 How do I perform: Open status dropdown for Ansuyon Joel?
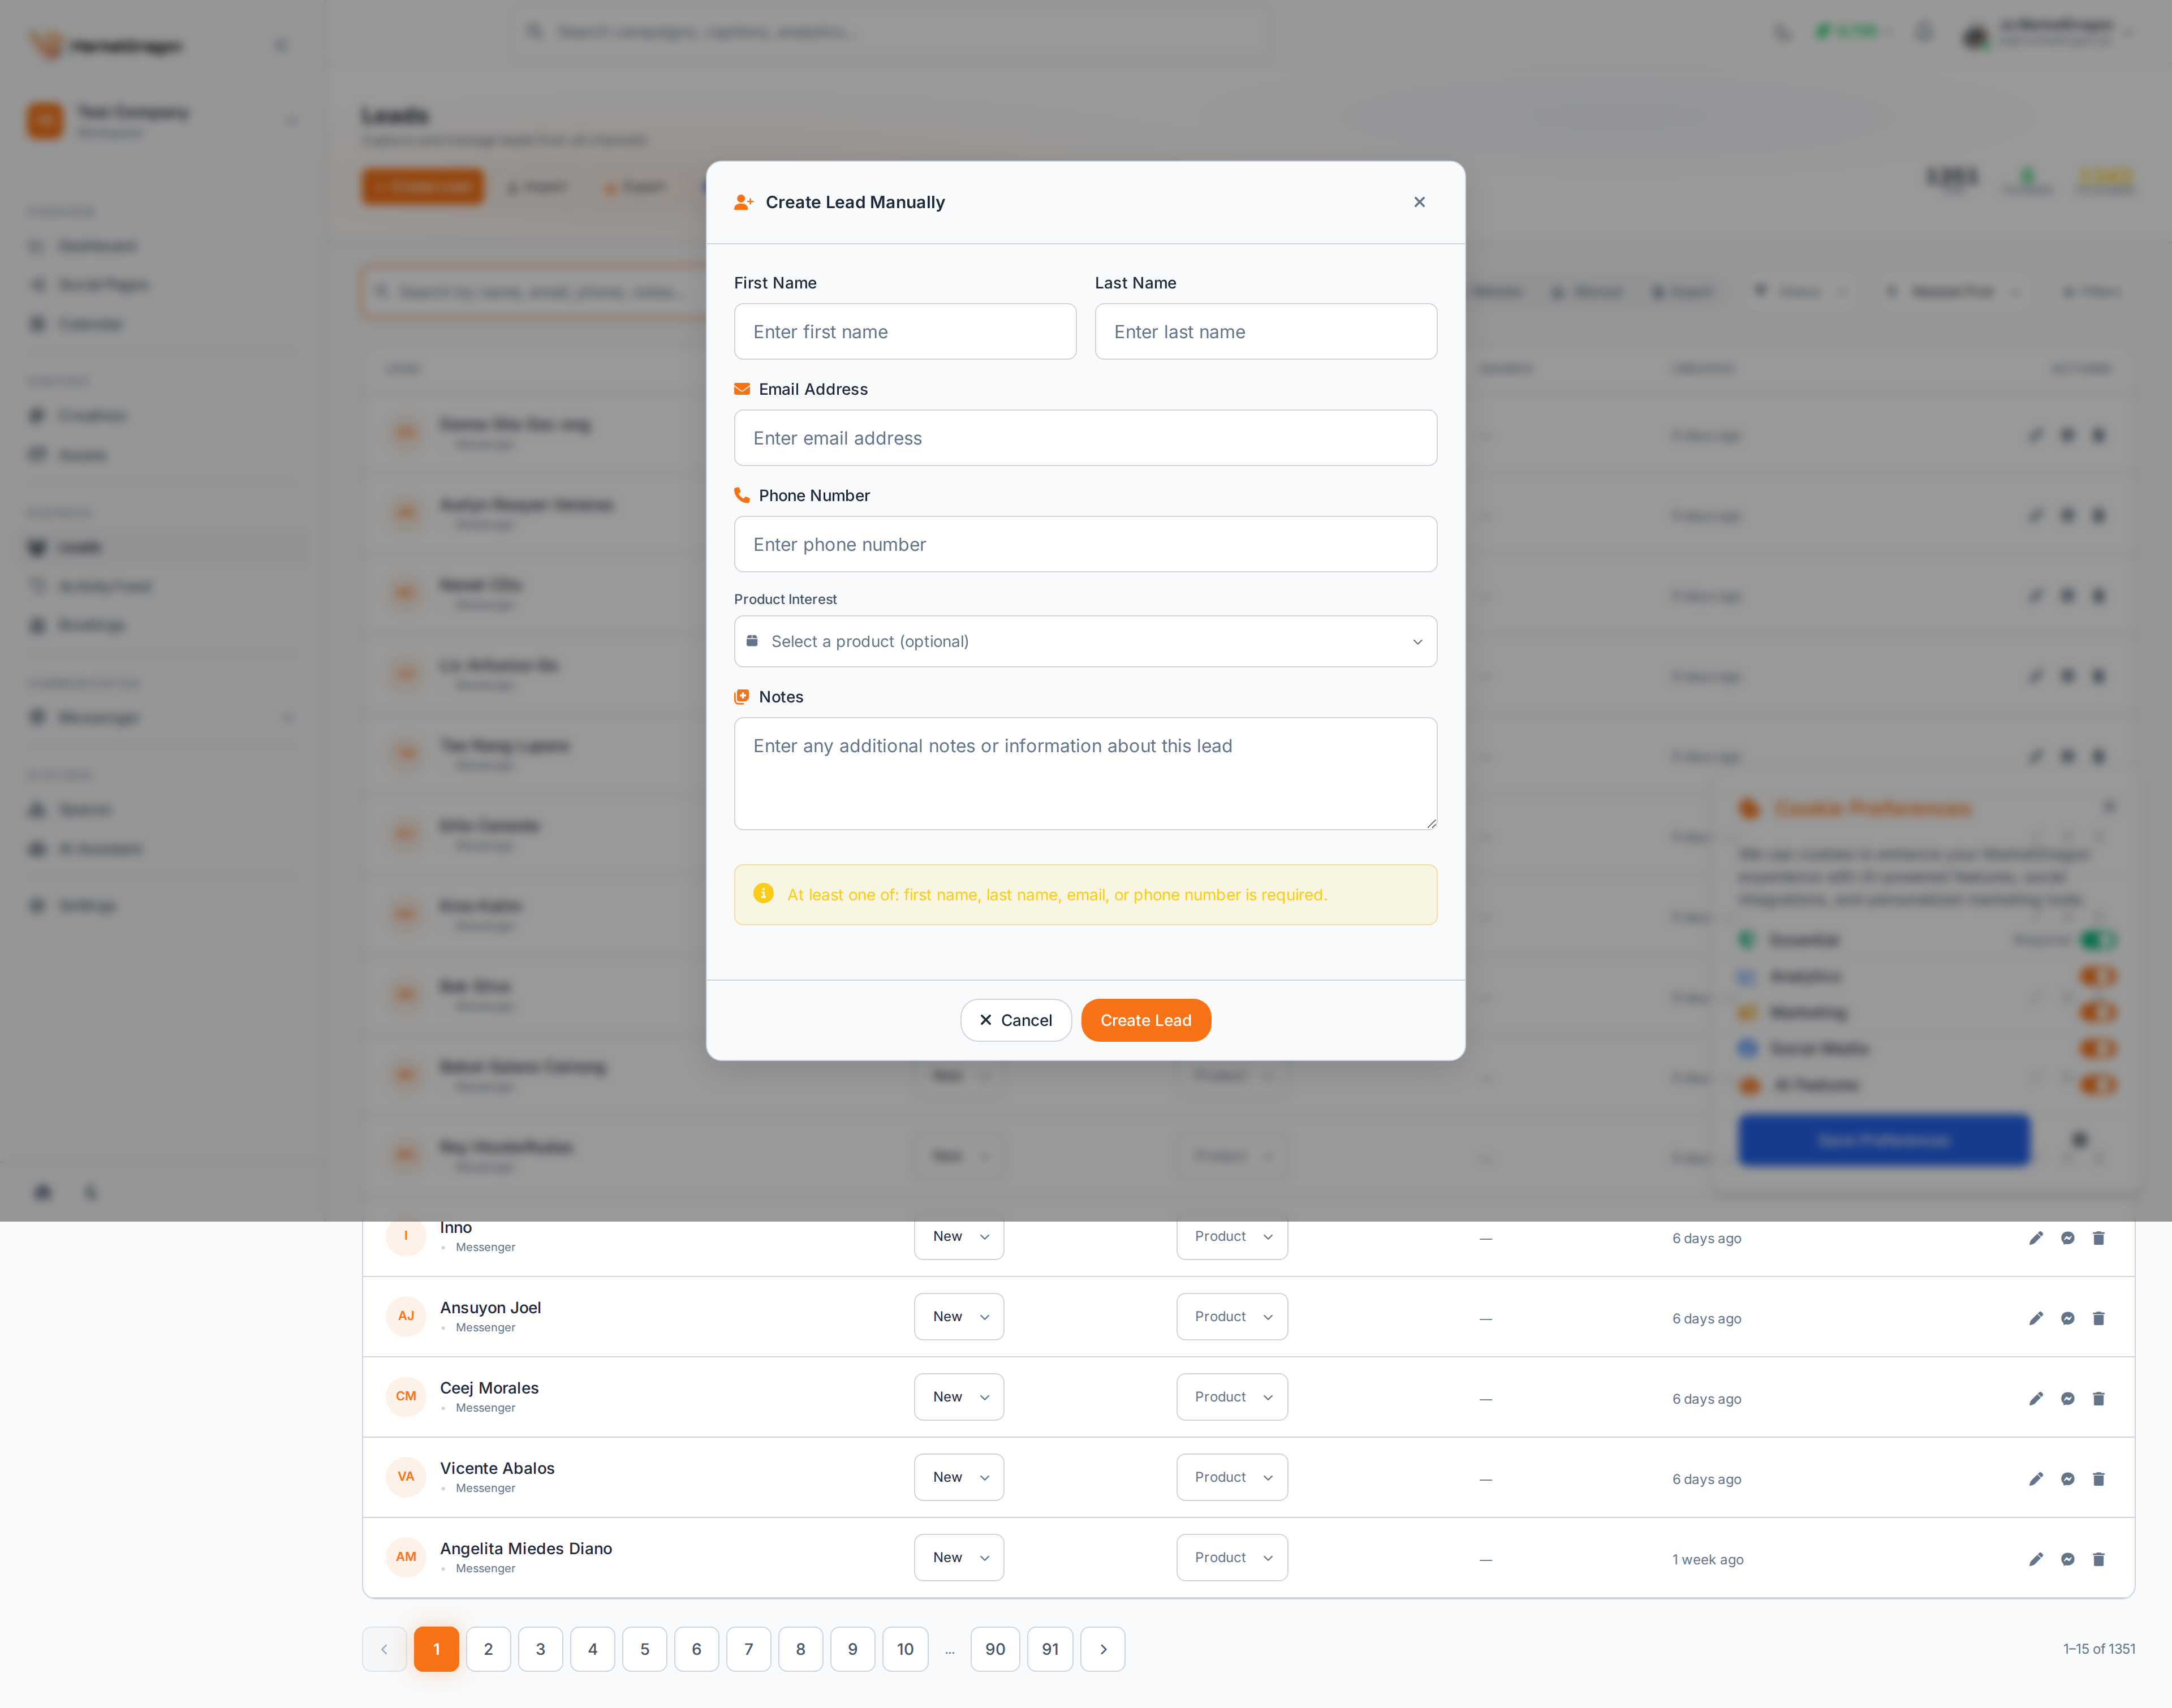point(958,1316)
